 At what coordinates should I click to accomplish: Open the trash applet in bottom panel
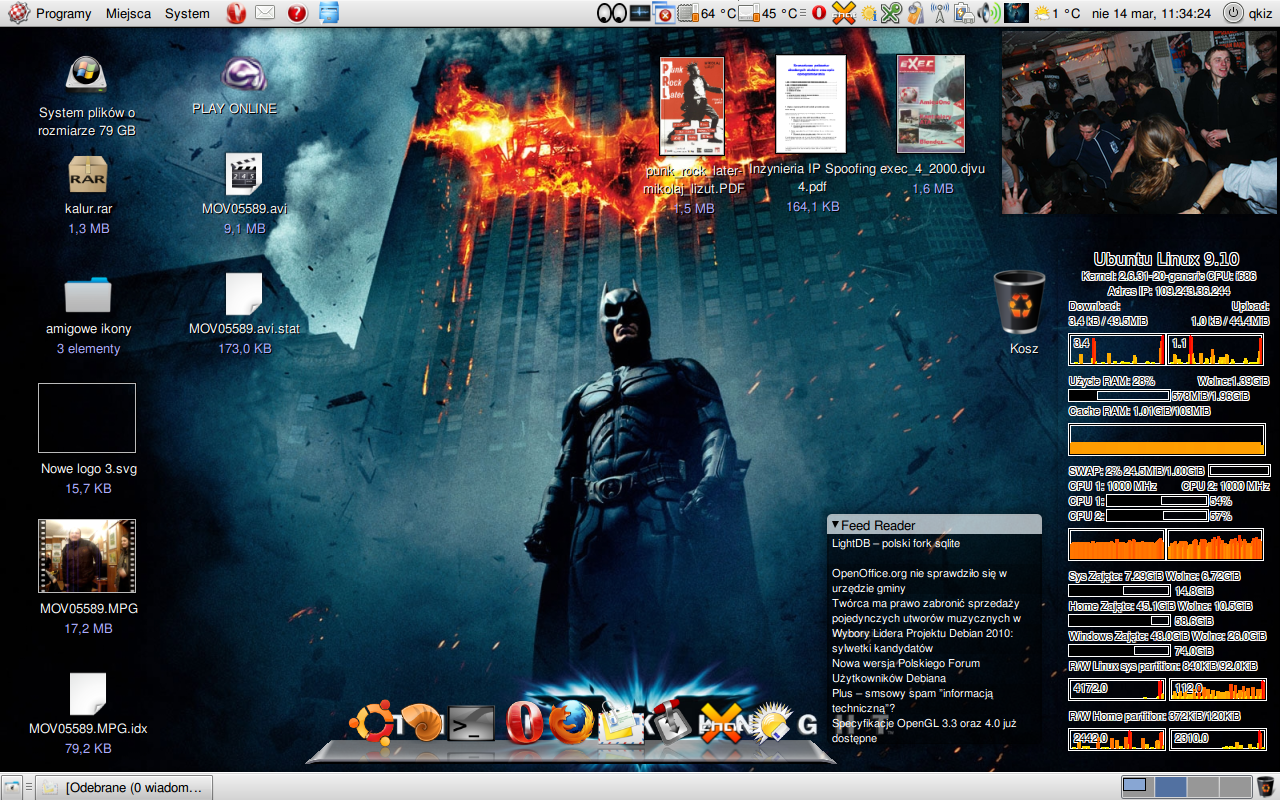pos(1266,786)
